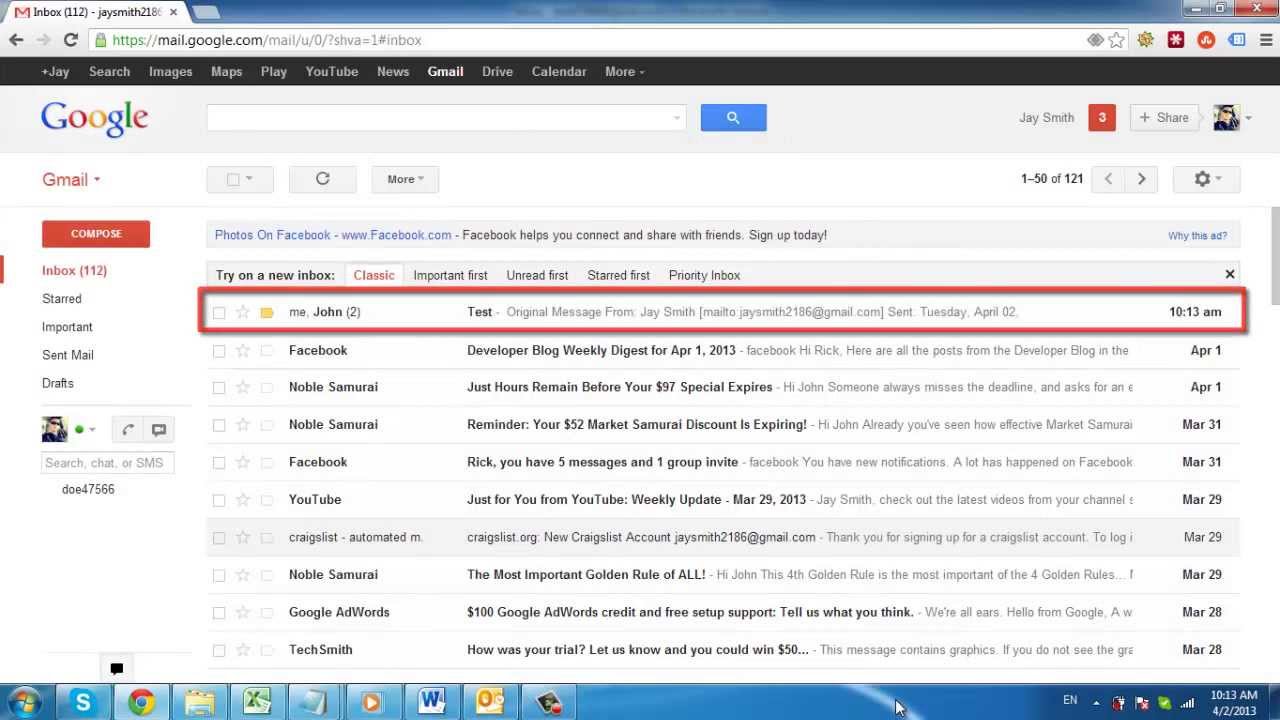Mark Google AdWords email as important
The height and width of the screenshot is (720, 1280).
pos(267,612)
